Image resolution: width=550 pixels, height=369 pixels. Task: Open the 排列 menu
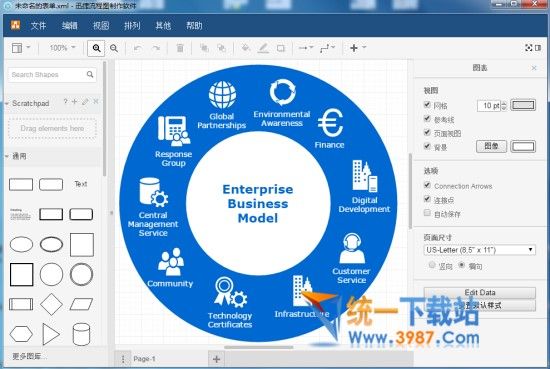point(132,26)
